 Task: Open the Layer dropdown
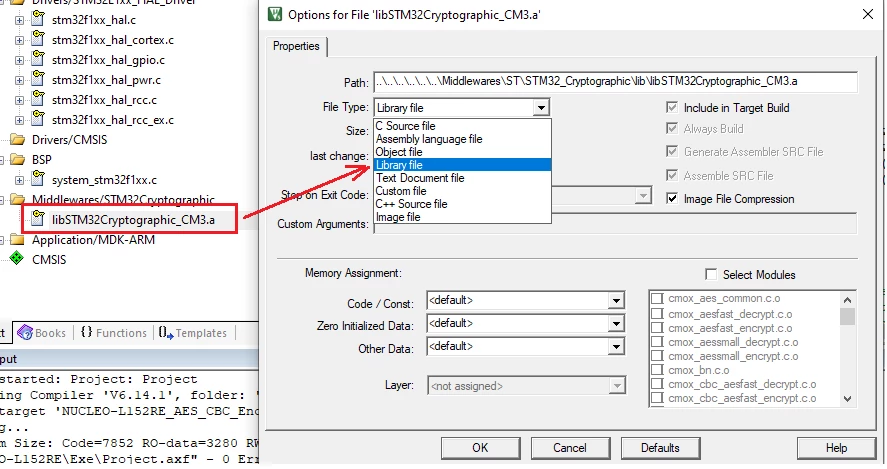point(617,386)
